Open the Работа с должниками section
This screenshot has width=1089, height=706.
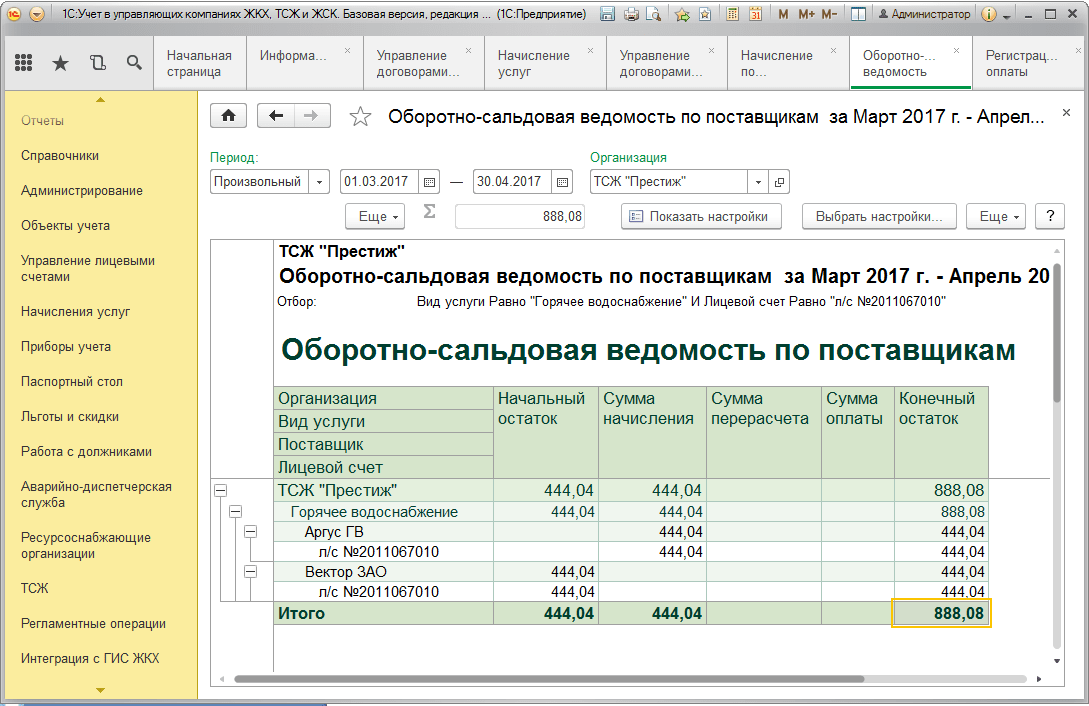click(86, 451)
